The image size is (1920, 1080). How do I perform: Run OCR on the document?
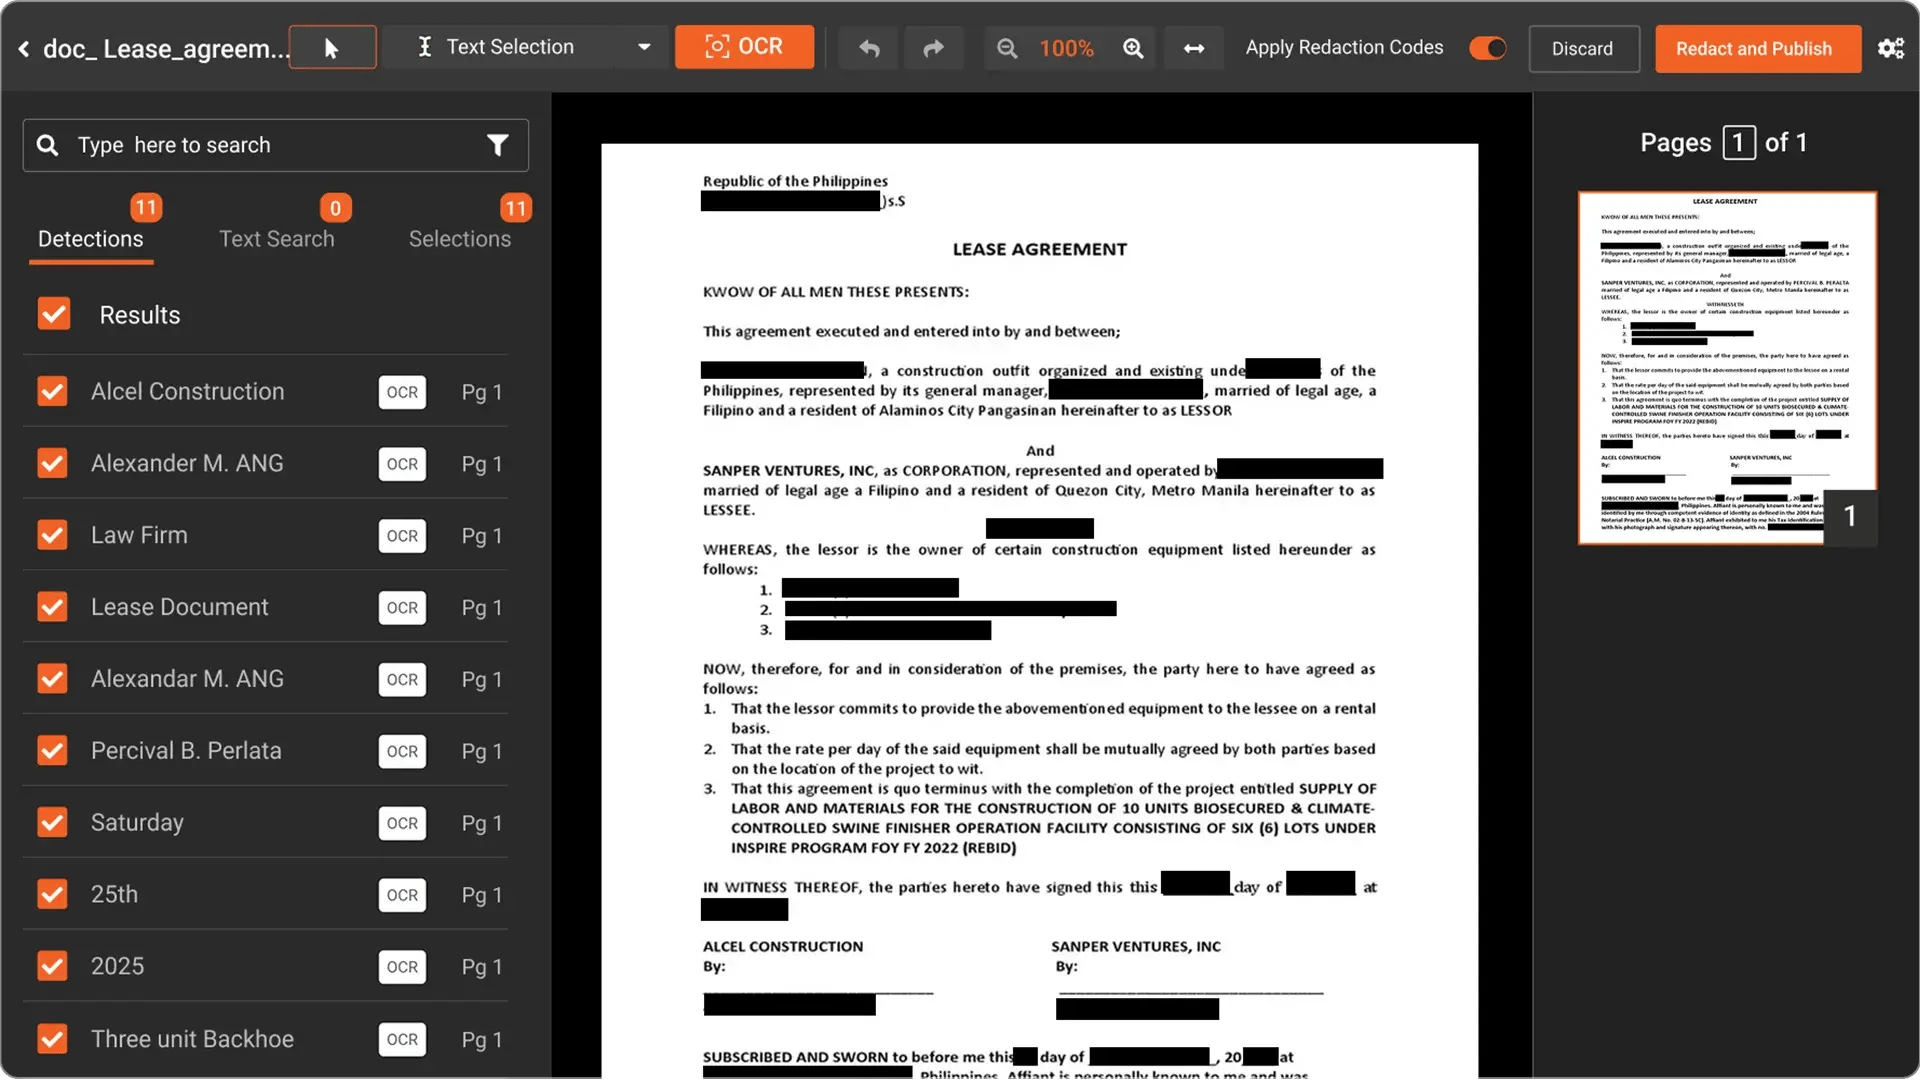click(x=744, y=47)
